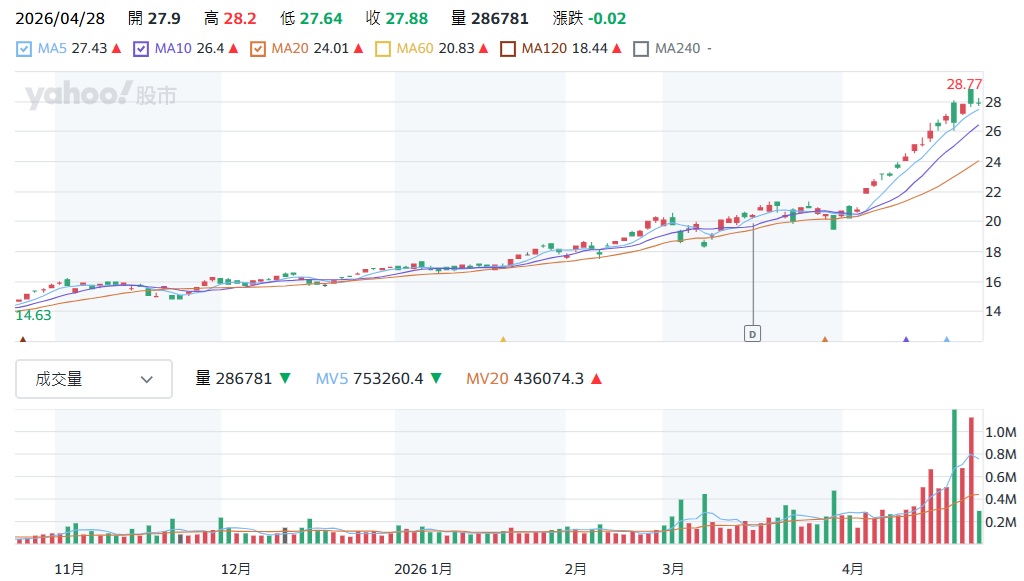The width and height of the screenshot is (1024, 581).
Task: Click the light blue triangle marker in April
Action: tap(946, 340)
